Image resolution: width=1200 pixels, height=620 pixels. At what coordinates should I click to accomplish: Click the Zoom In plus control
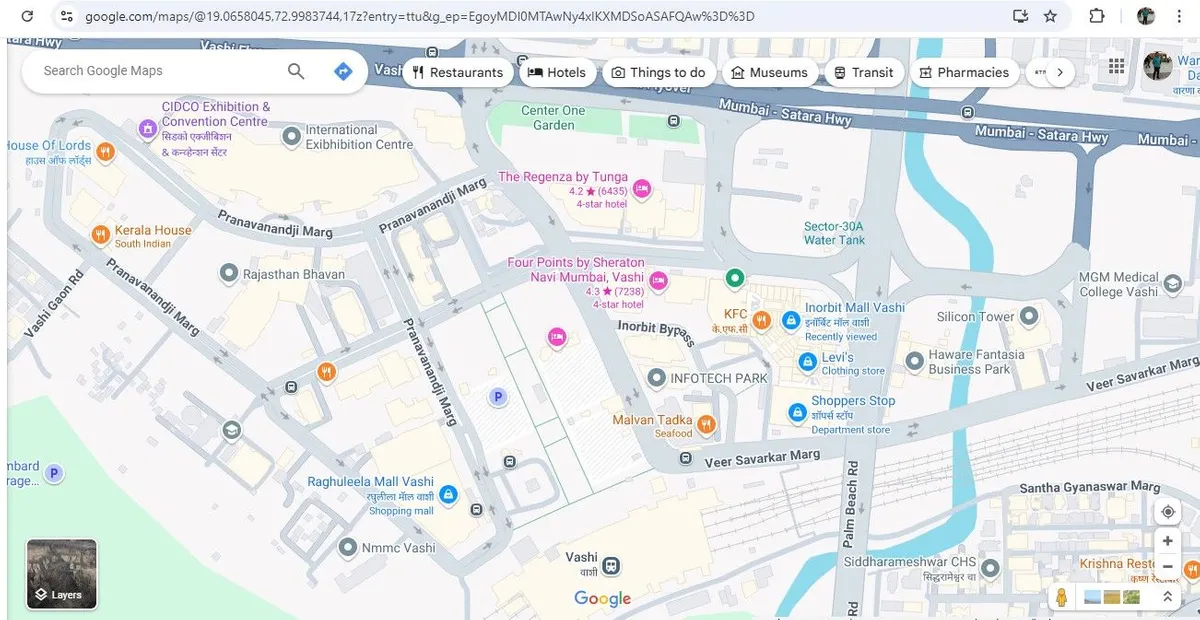coord(1167,540)
